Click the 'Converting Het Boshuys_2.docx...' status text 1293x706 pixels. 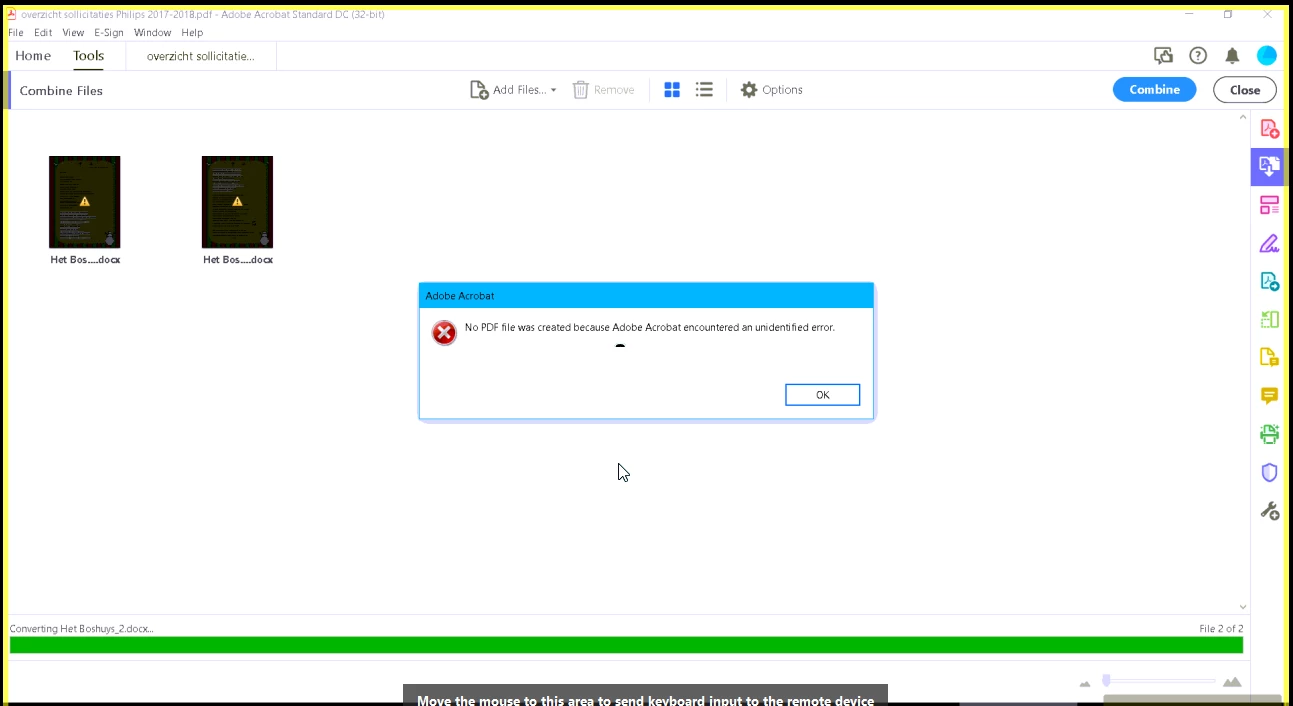click(82, 629)
